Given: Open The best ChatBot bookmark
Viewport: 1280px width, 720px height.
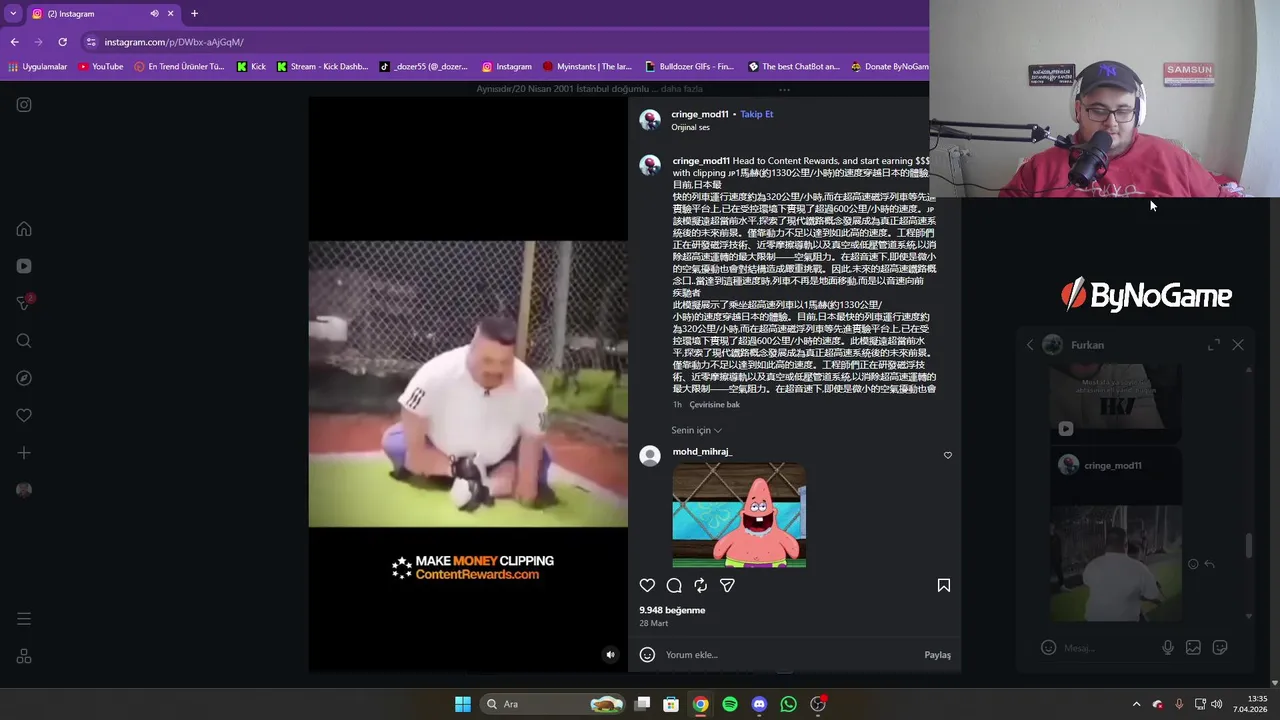Looking at the screenshot, I should [x=794, y=67].
